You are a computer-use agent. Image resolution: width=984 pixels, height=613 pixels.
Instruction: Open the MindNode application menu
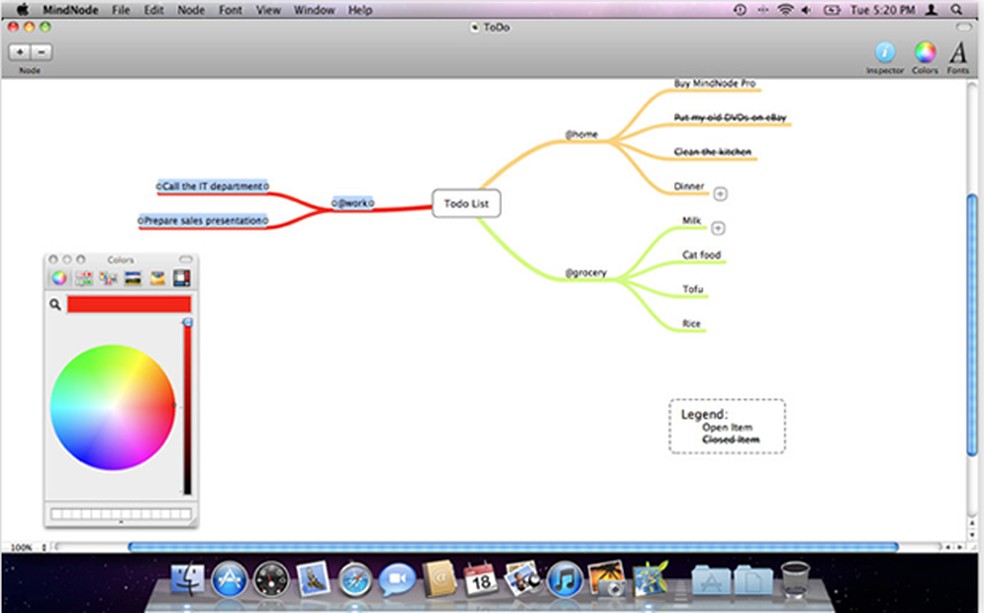coord(70,10)
